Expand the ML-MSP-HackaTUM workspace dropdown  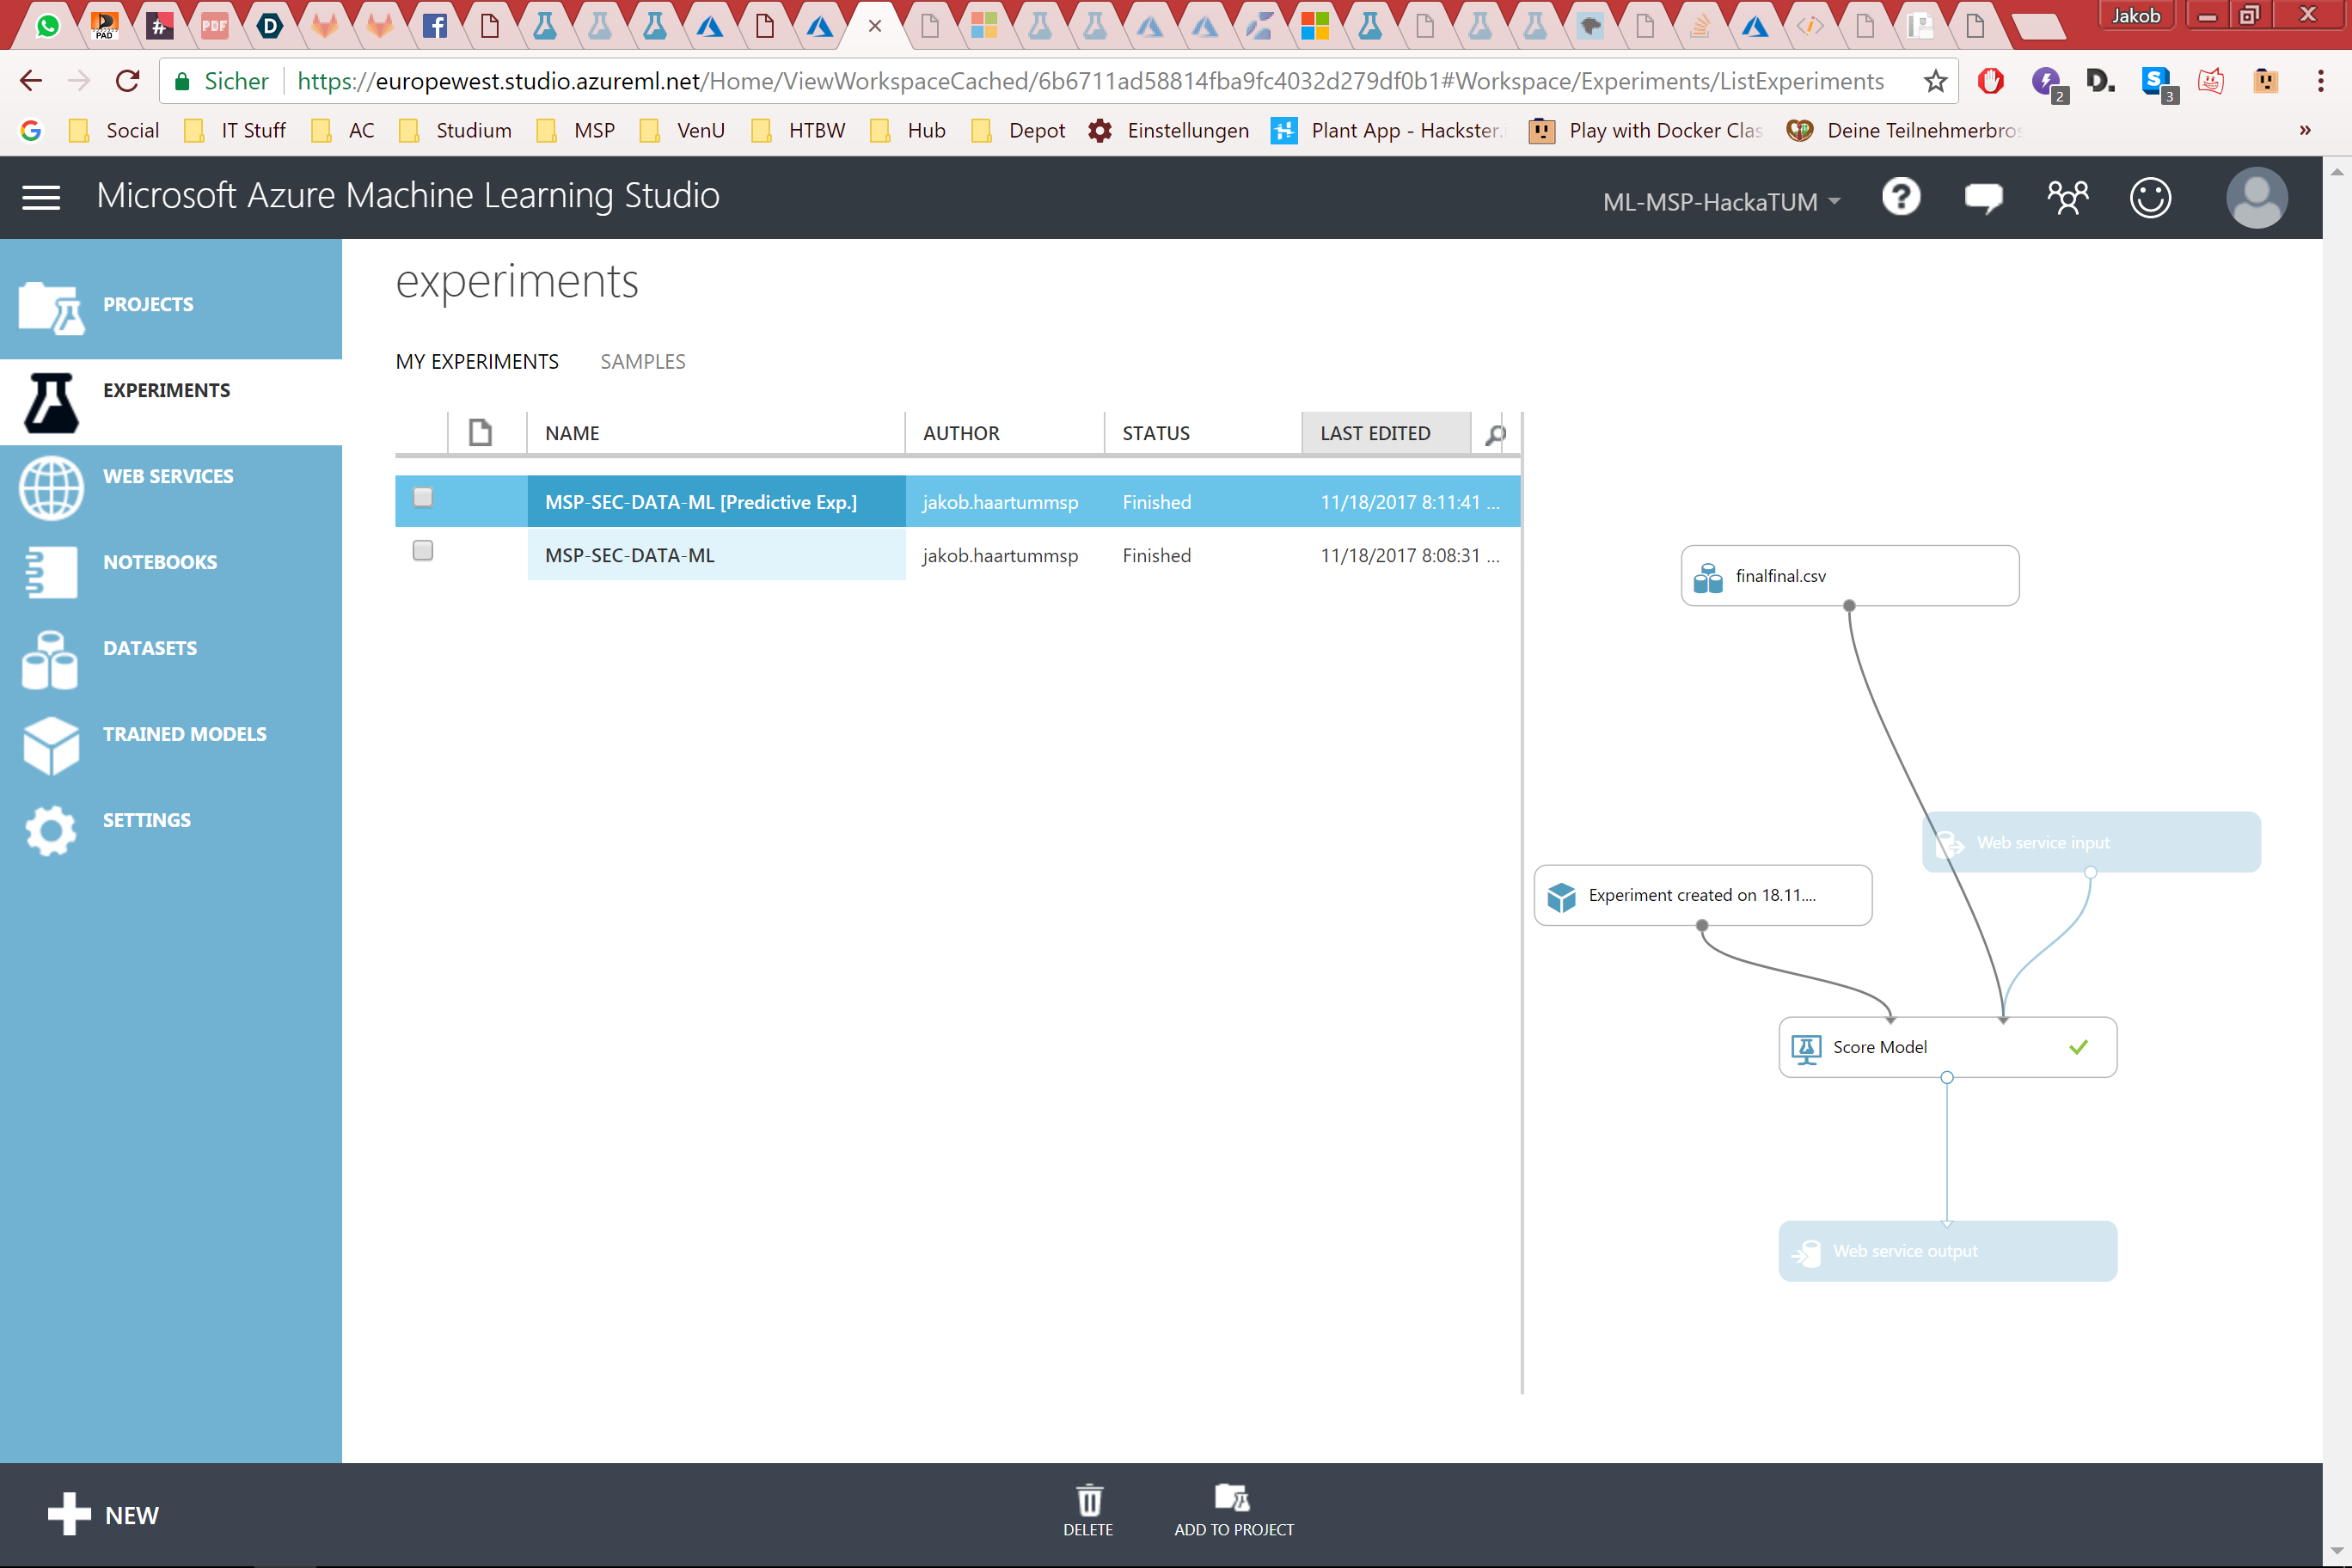(1720, 202)
